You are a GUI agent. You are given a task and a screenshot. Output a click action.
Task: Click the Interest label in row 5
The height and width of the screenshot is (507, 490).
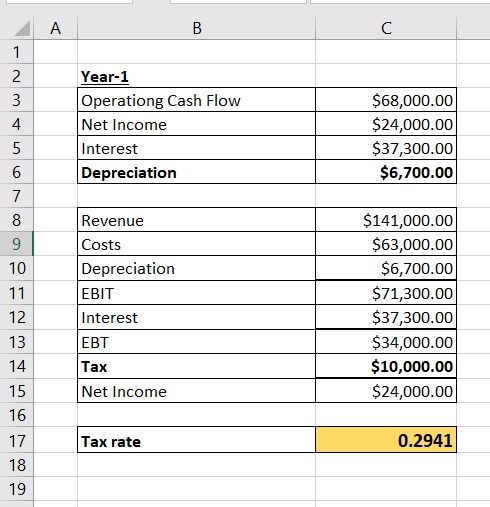tap(196, 148)
